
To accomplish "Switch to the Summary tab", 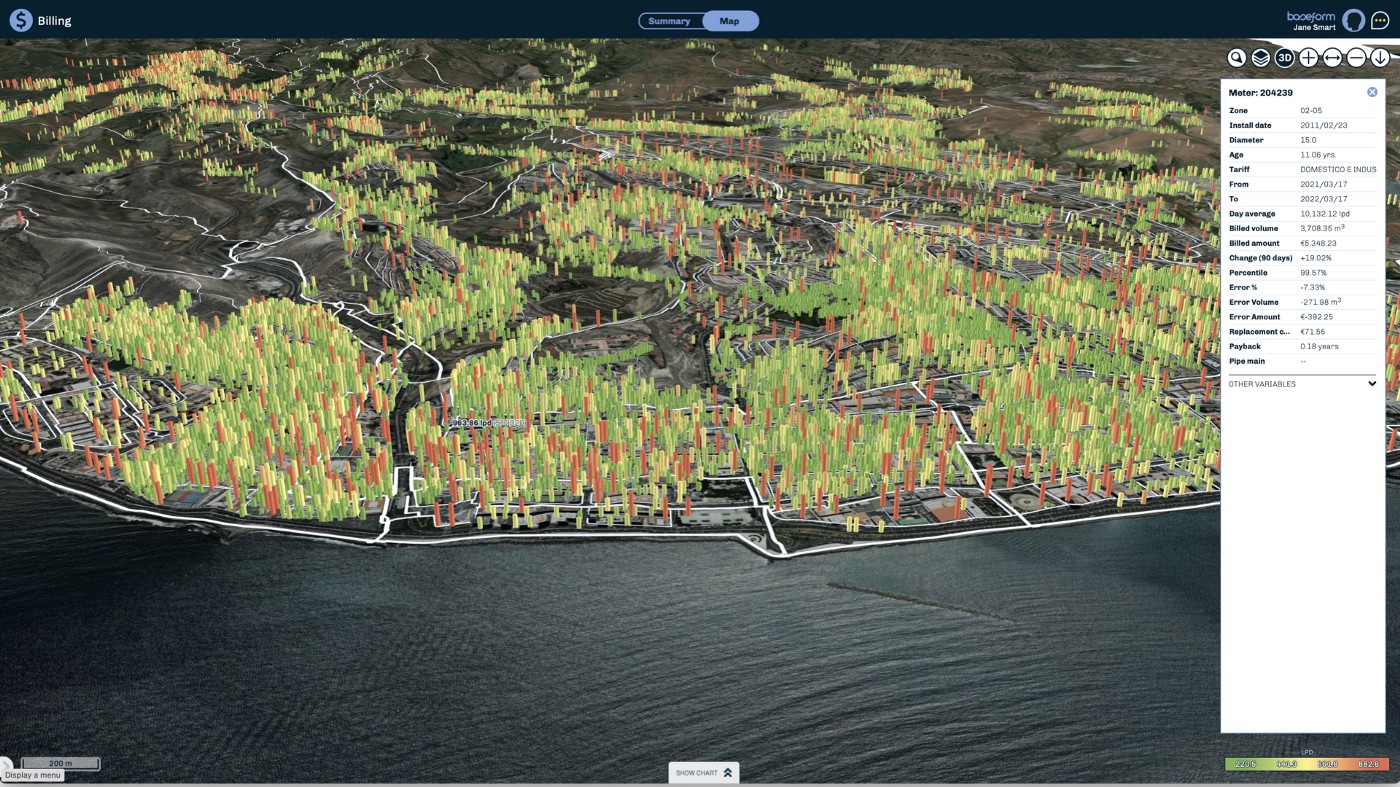I will pos(669,21).
